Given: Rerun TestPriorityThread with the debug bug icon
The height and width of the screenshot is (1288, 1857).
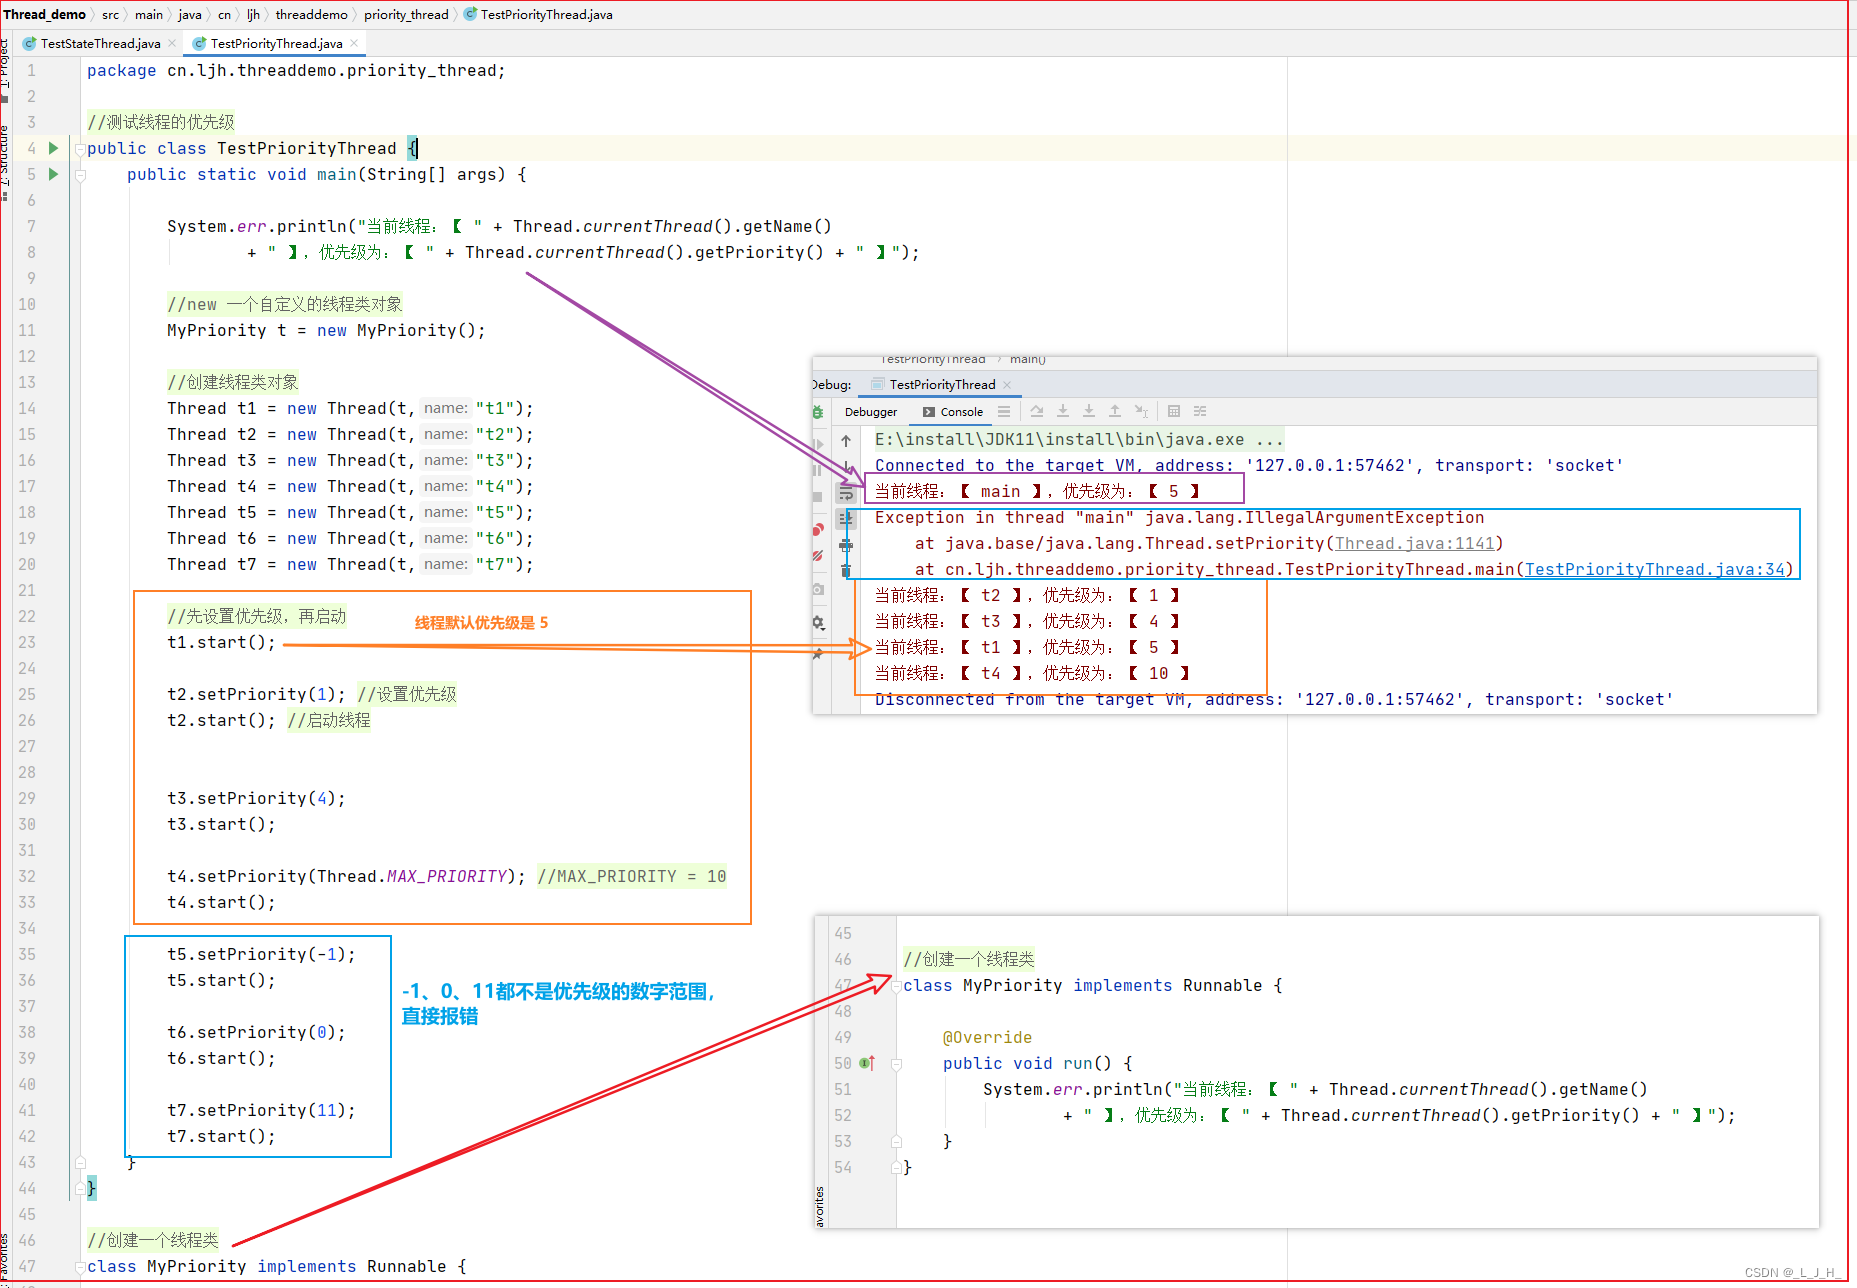Looking at the screenshot, I should click(818, 412).
